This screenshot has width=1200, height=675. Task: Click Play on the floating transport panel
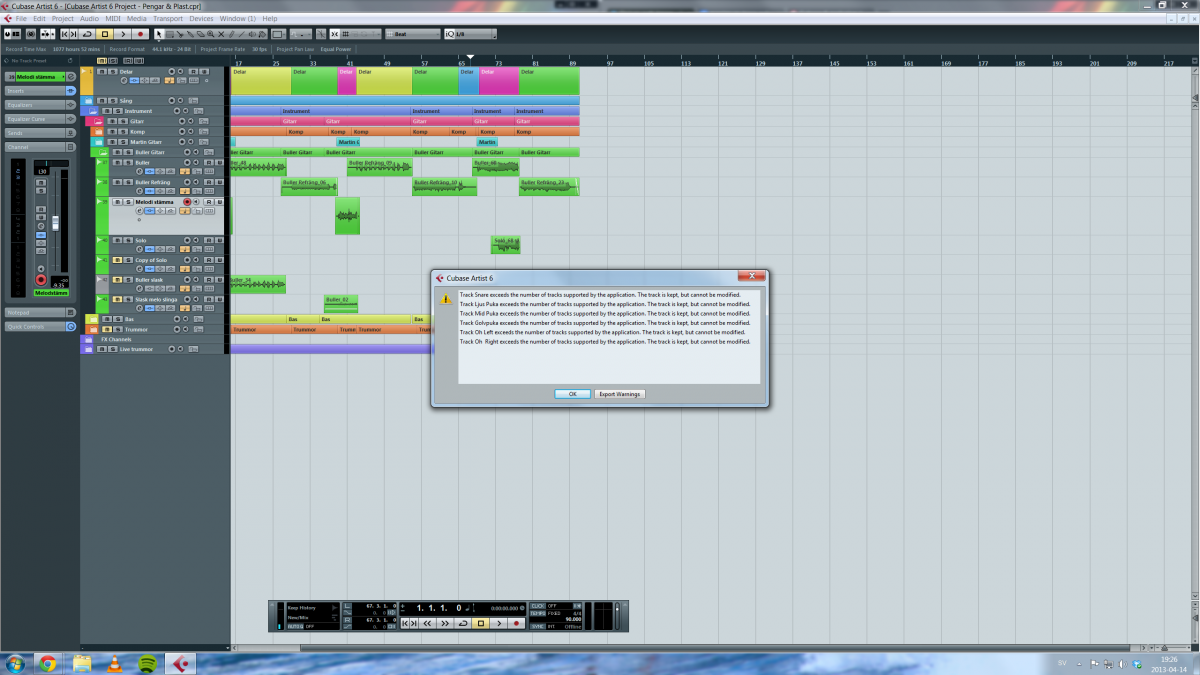click(498, 623)
